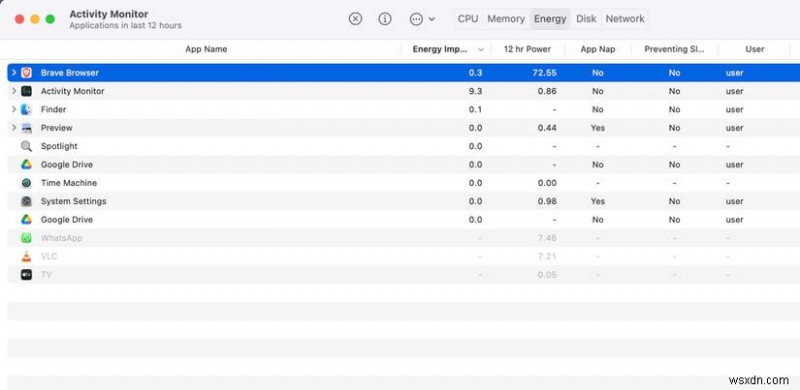Screen dimensions: 800x390
Task: Click the red close window button
Action: pos(19,19)
